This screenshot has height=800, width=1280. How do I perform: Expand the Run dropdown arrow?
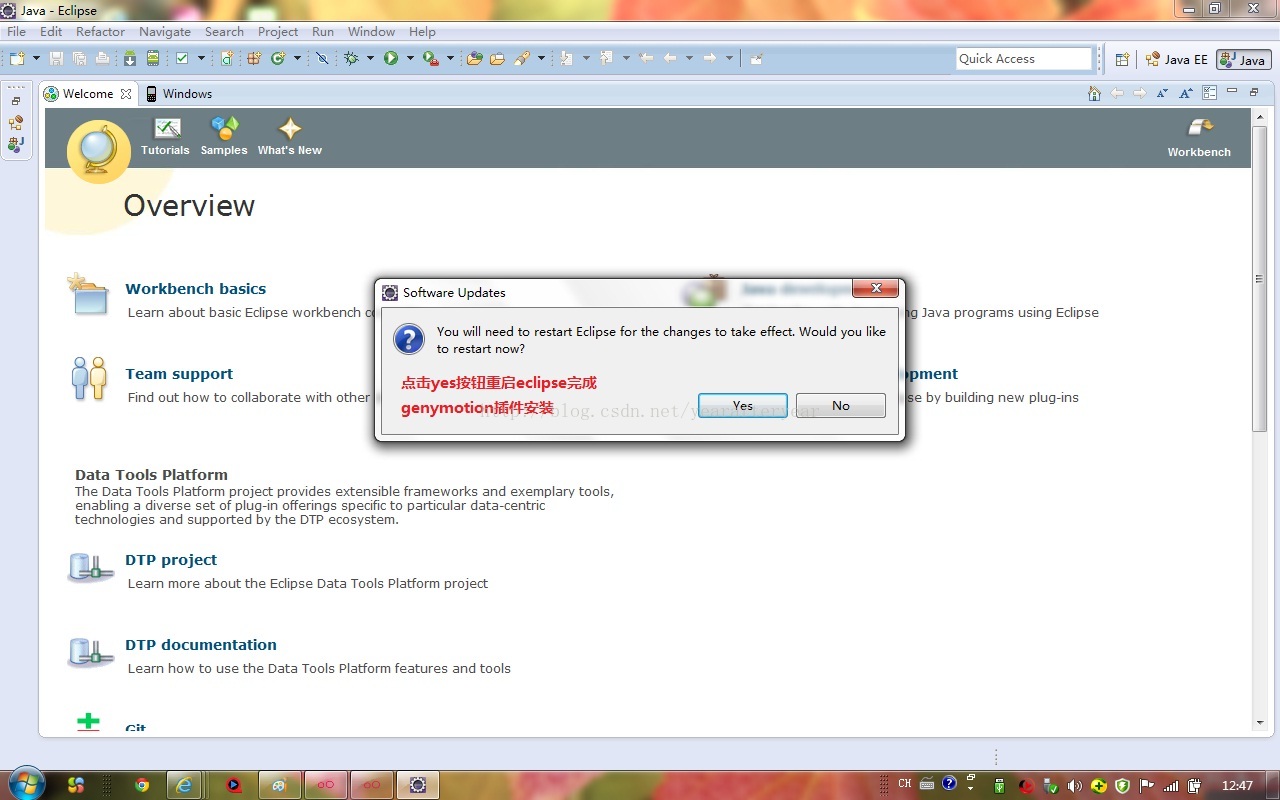(410, 59)
